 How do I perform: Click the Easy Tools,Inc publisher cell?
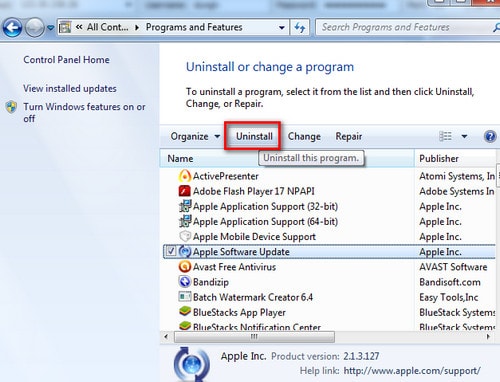(449, 297)
